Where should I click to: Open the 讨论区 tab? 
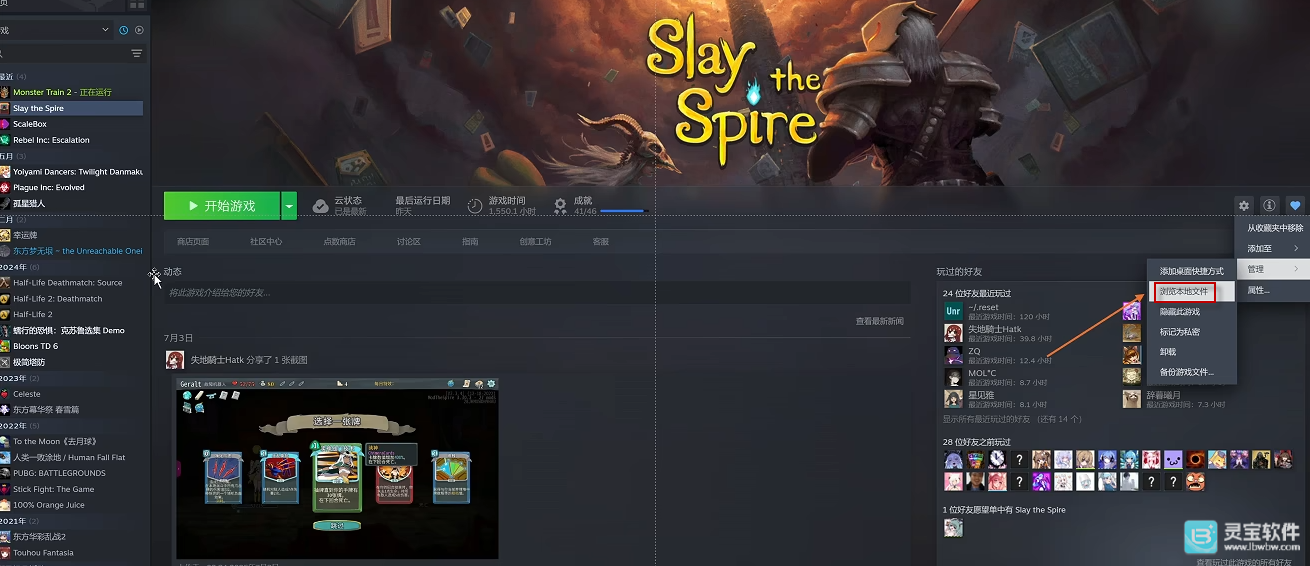pos(408,241)
